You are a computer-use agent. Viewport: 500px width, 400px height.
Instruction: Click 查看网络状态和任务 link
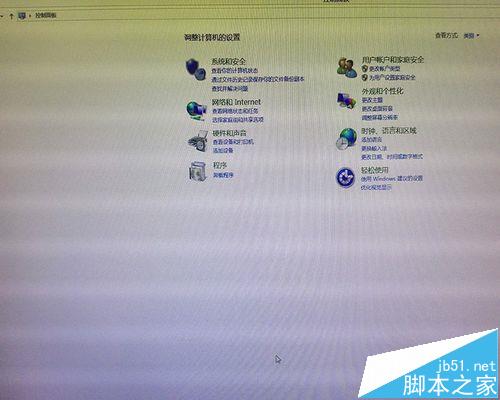pos(235,111)
